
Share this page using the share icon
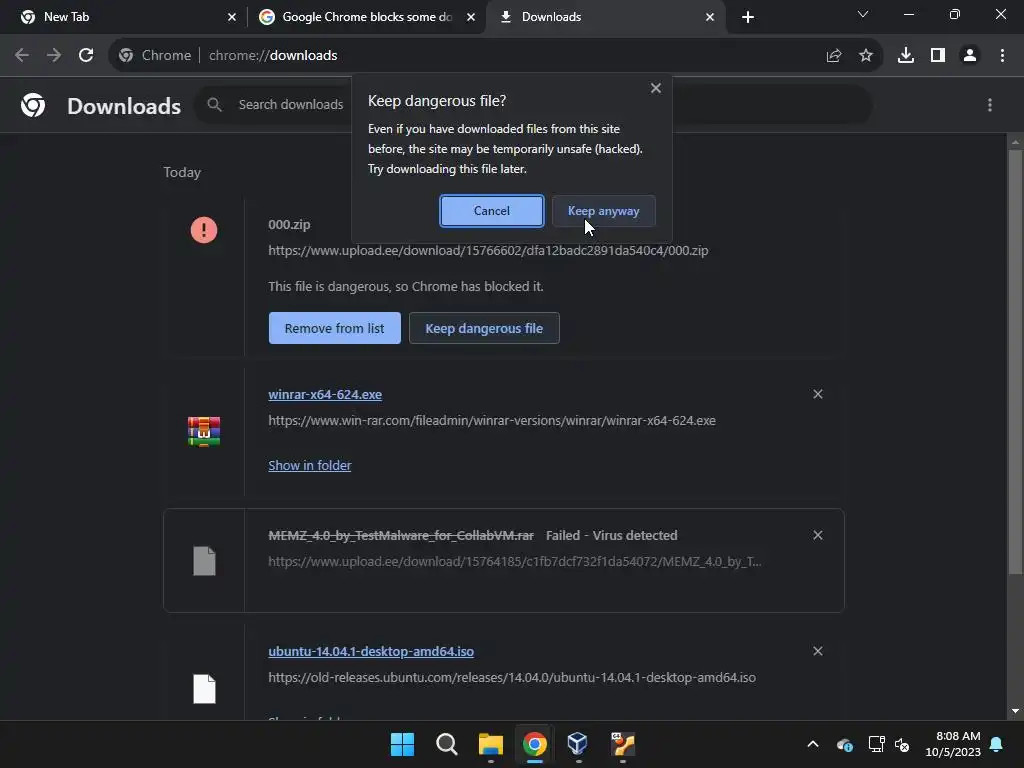(833, 56)
